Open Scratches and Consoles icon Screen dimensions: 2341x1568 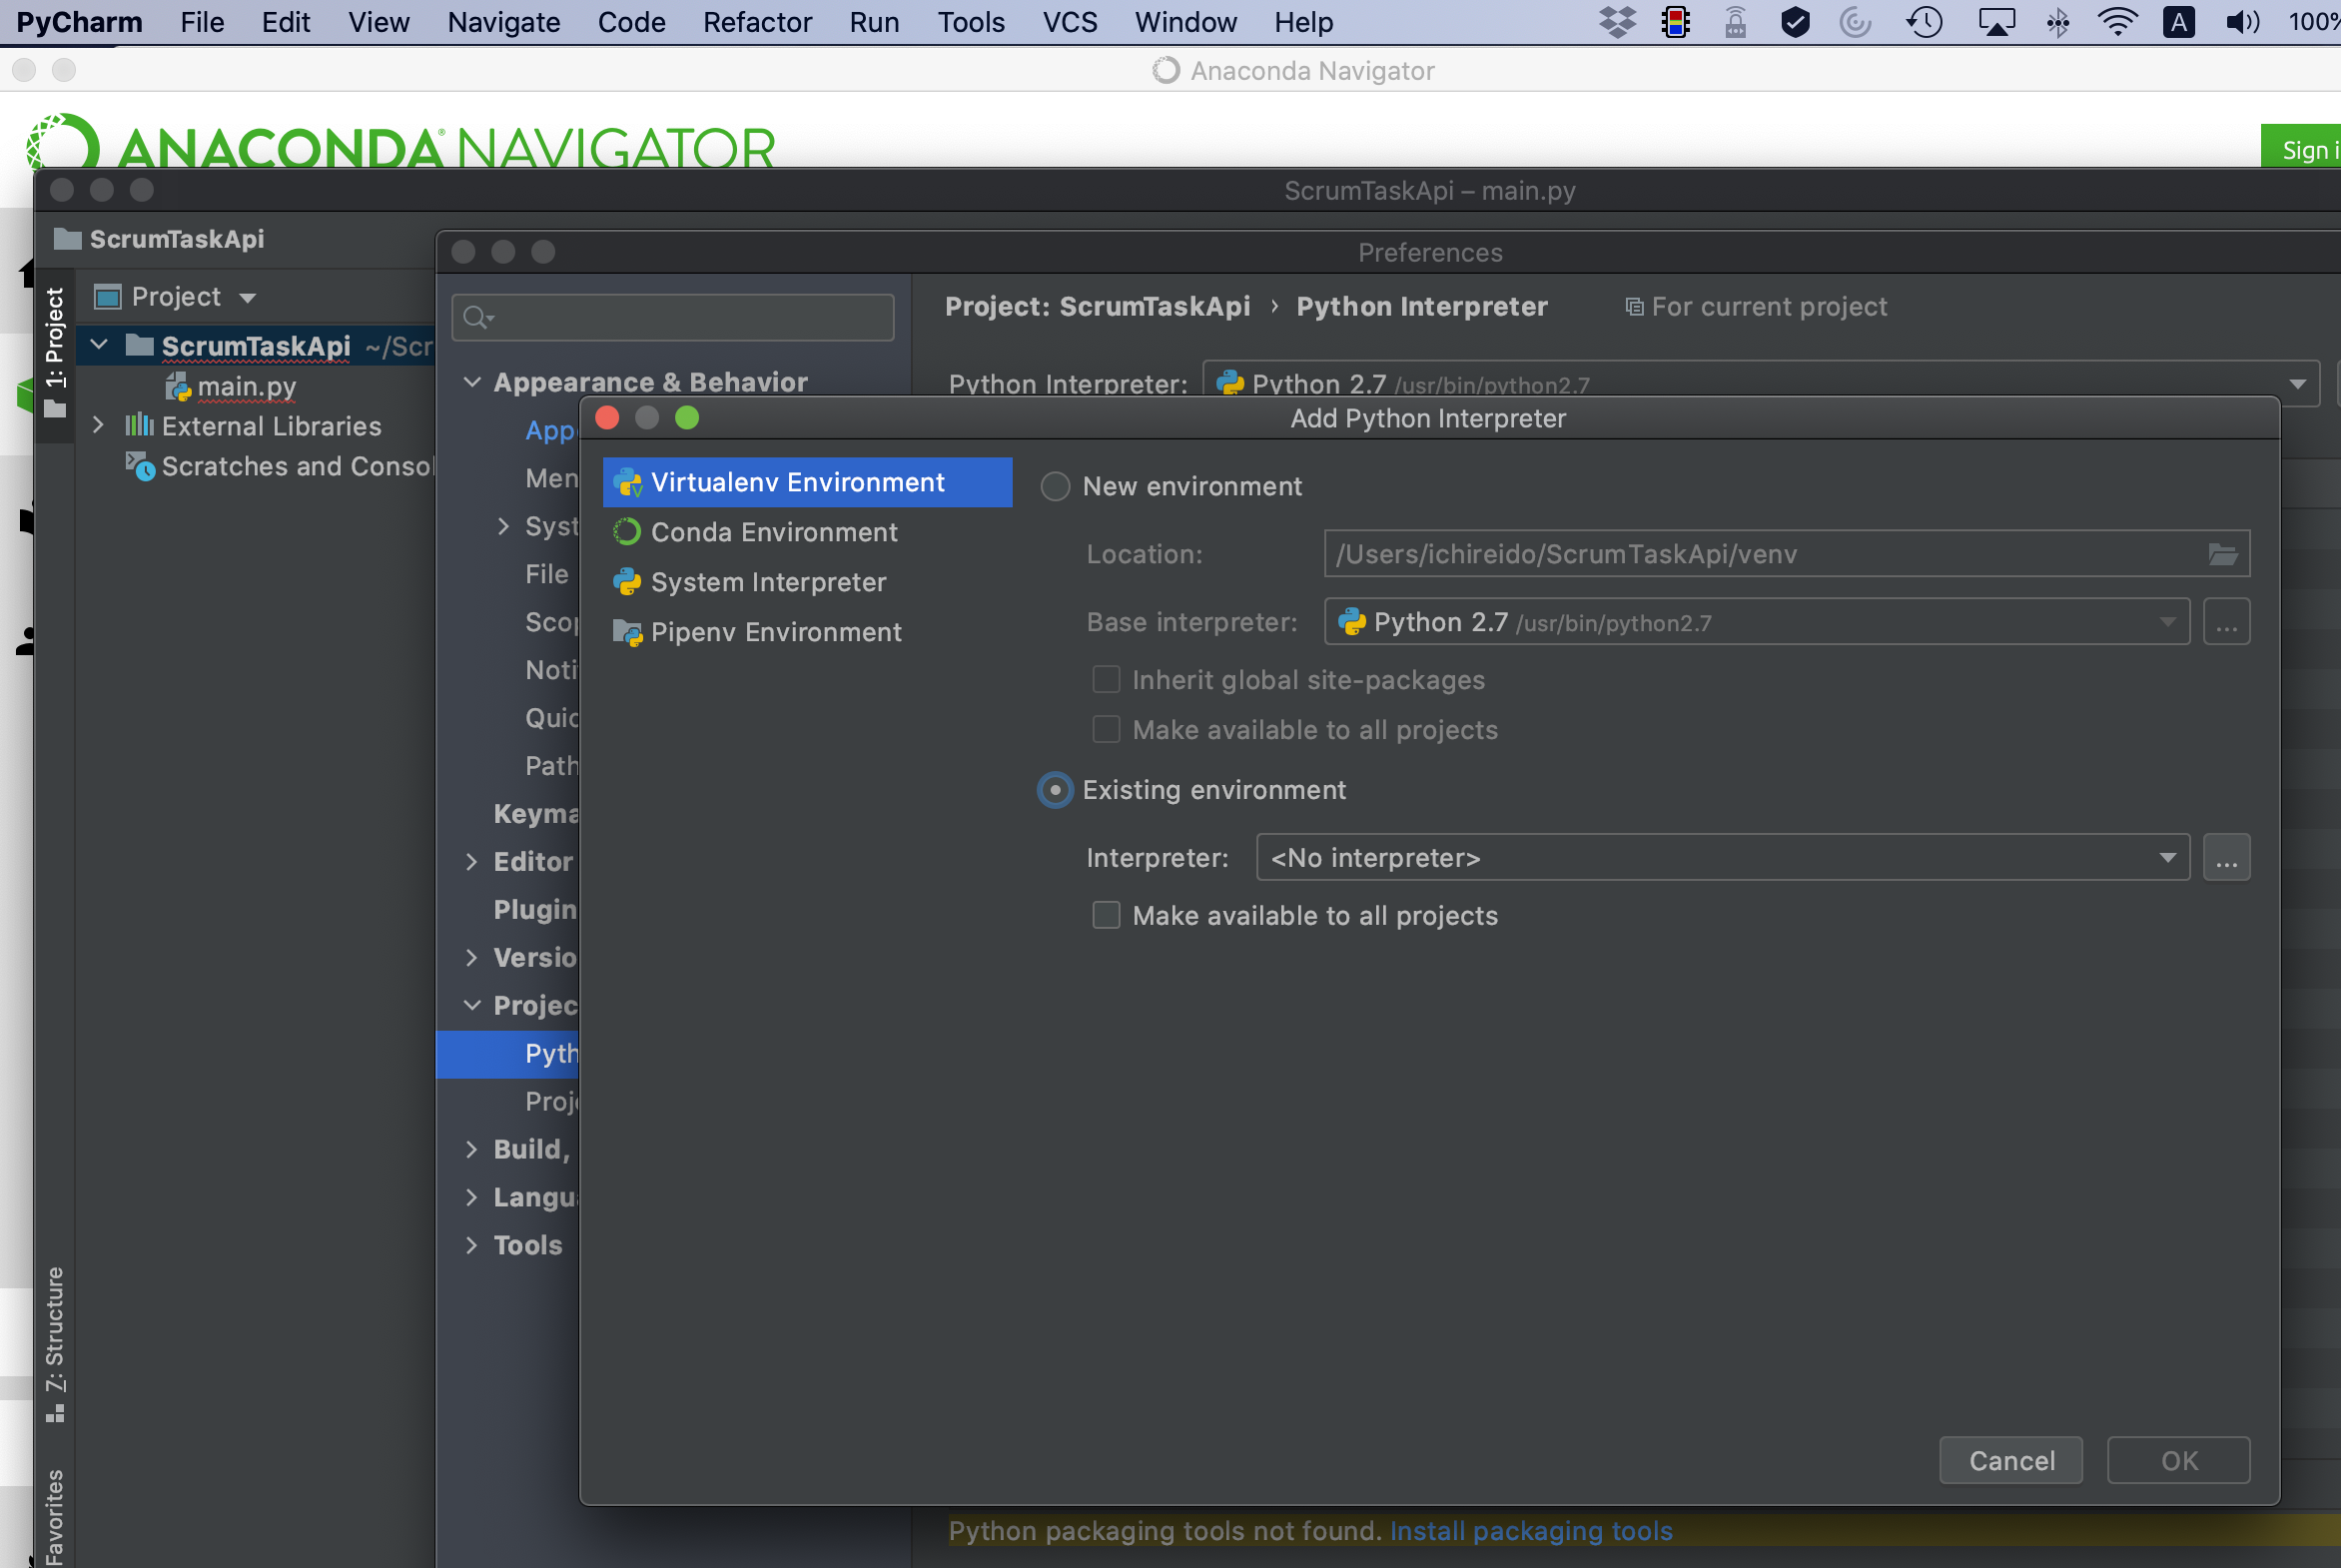pyautogui.click(x=139, y=466)
